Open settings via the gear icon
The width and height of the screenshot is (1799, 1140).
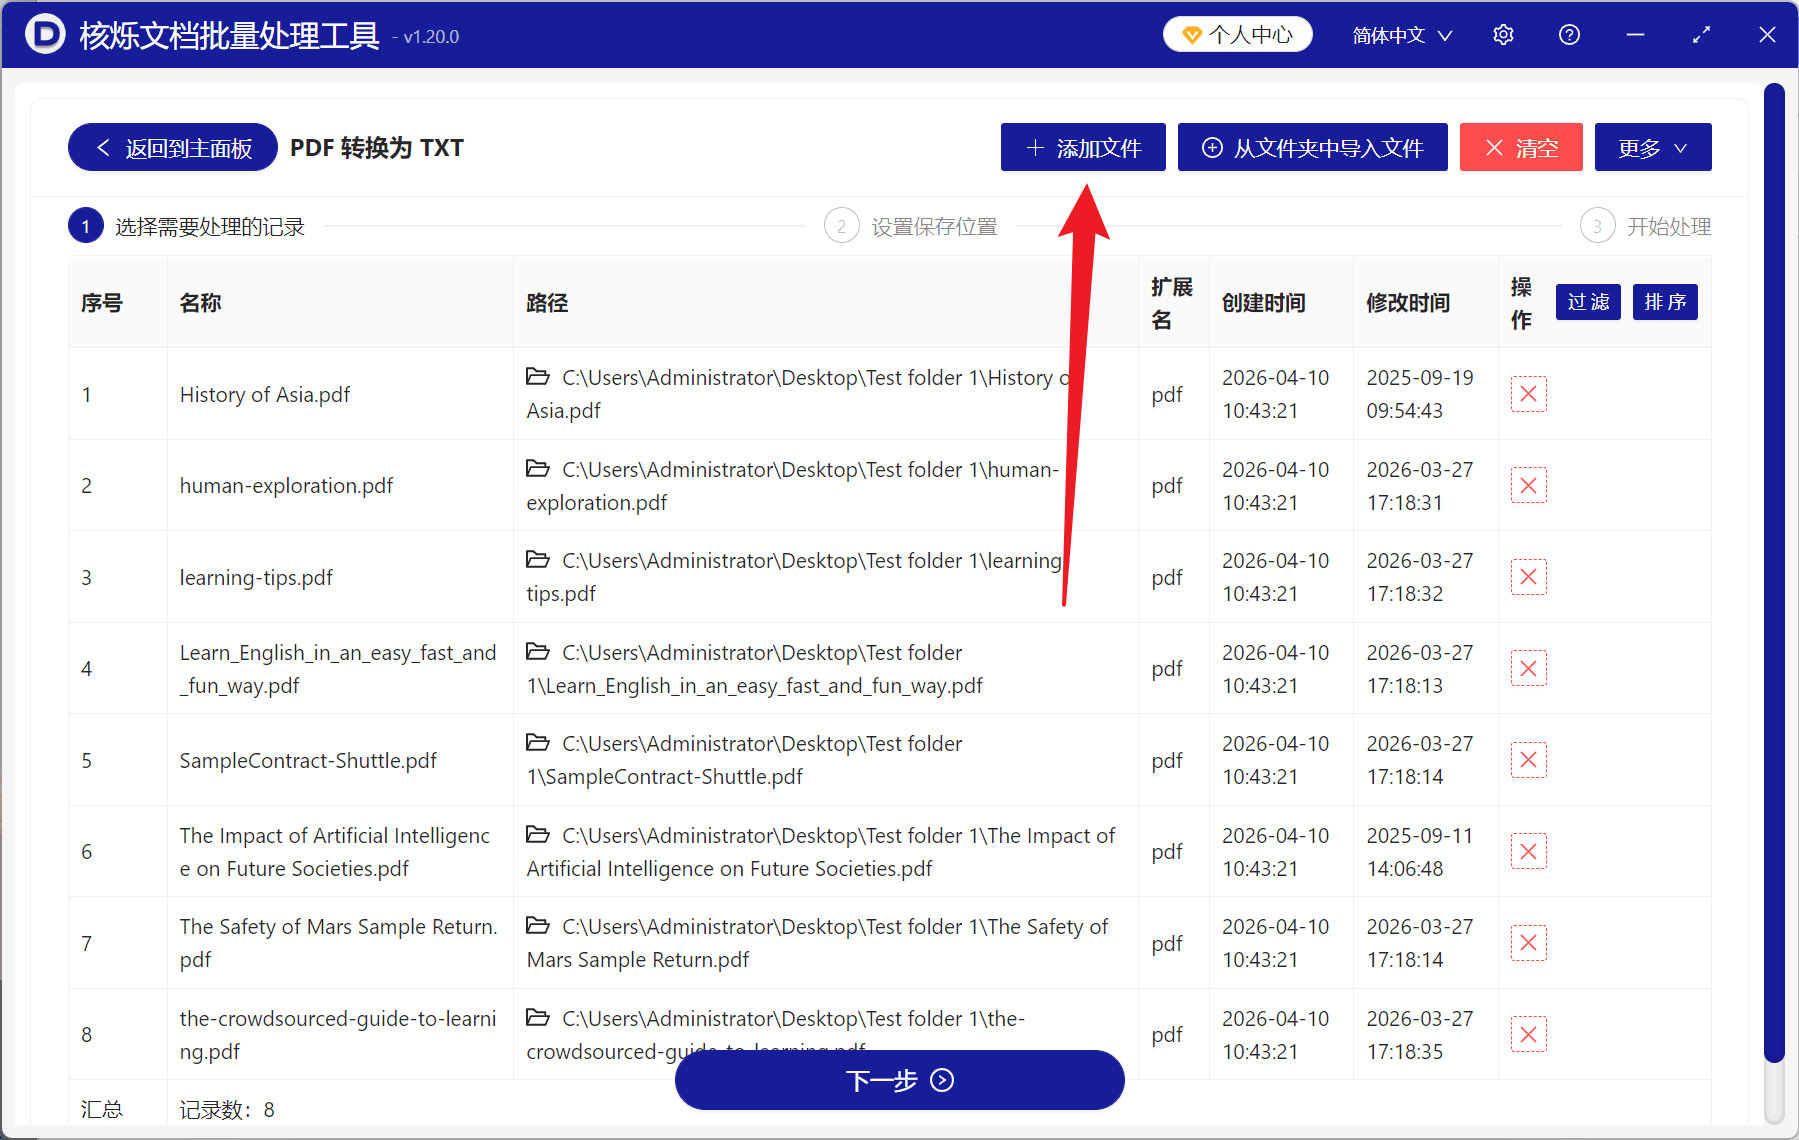(x=1503, y=34)
